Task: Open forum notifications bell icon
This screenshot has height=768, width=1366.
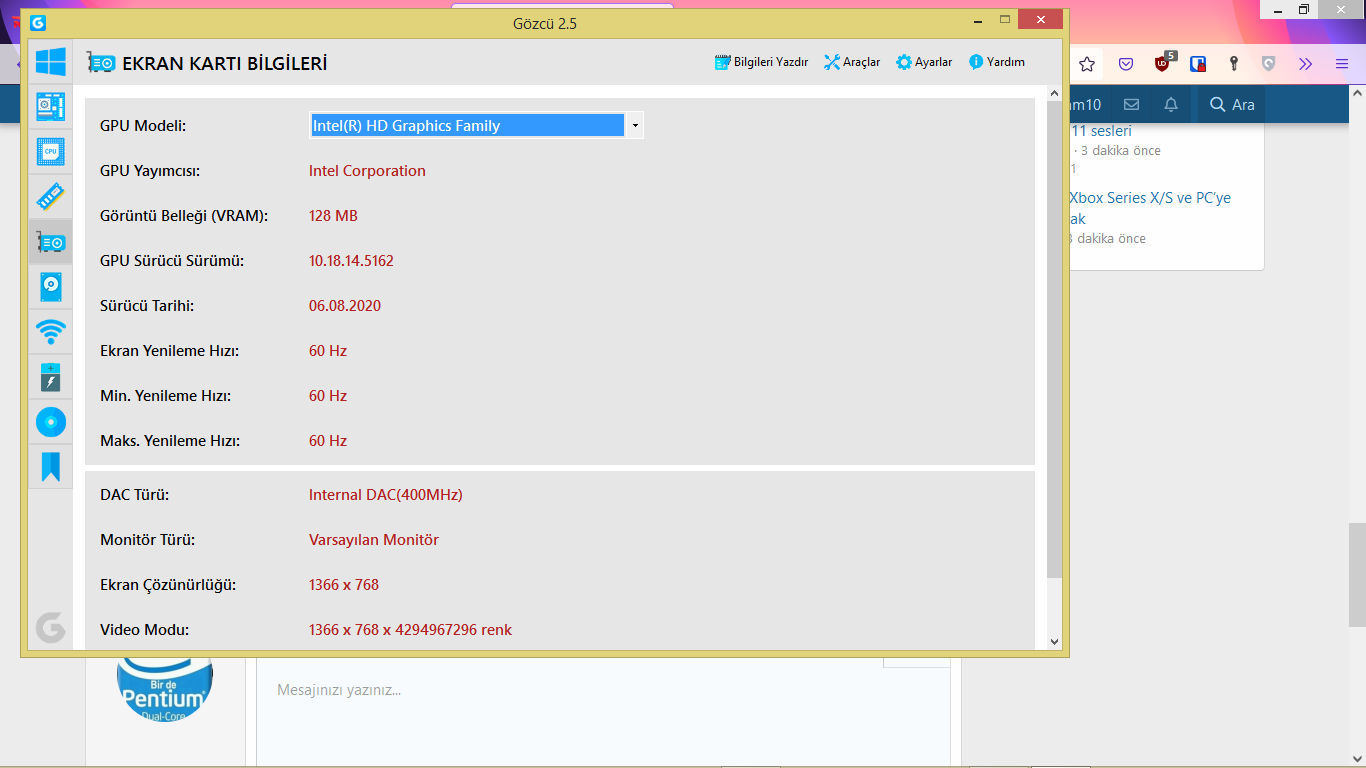Action: (x=1171, y=105)
